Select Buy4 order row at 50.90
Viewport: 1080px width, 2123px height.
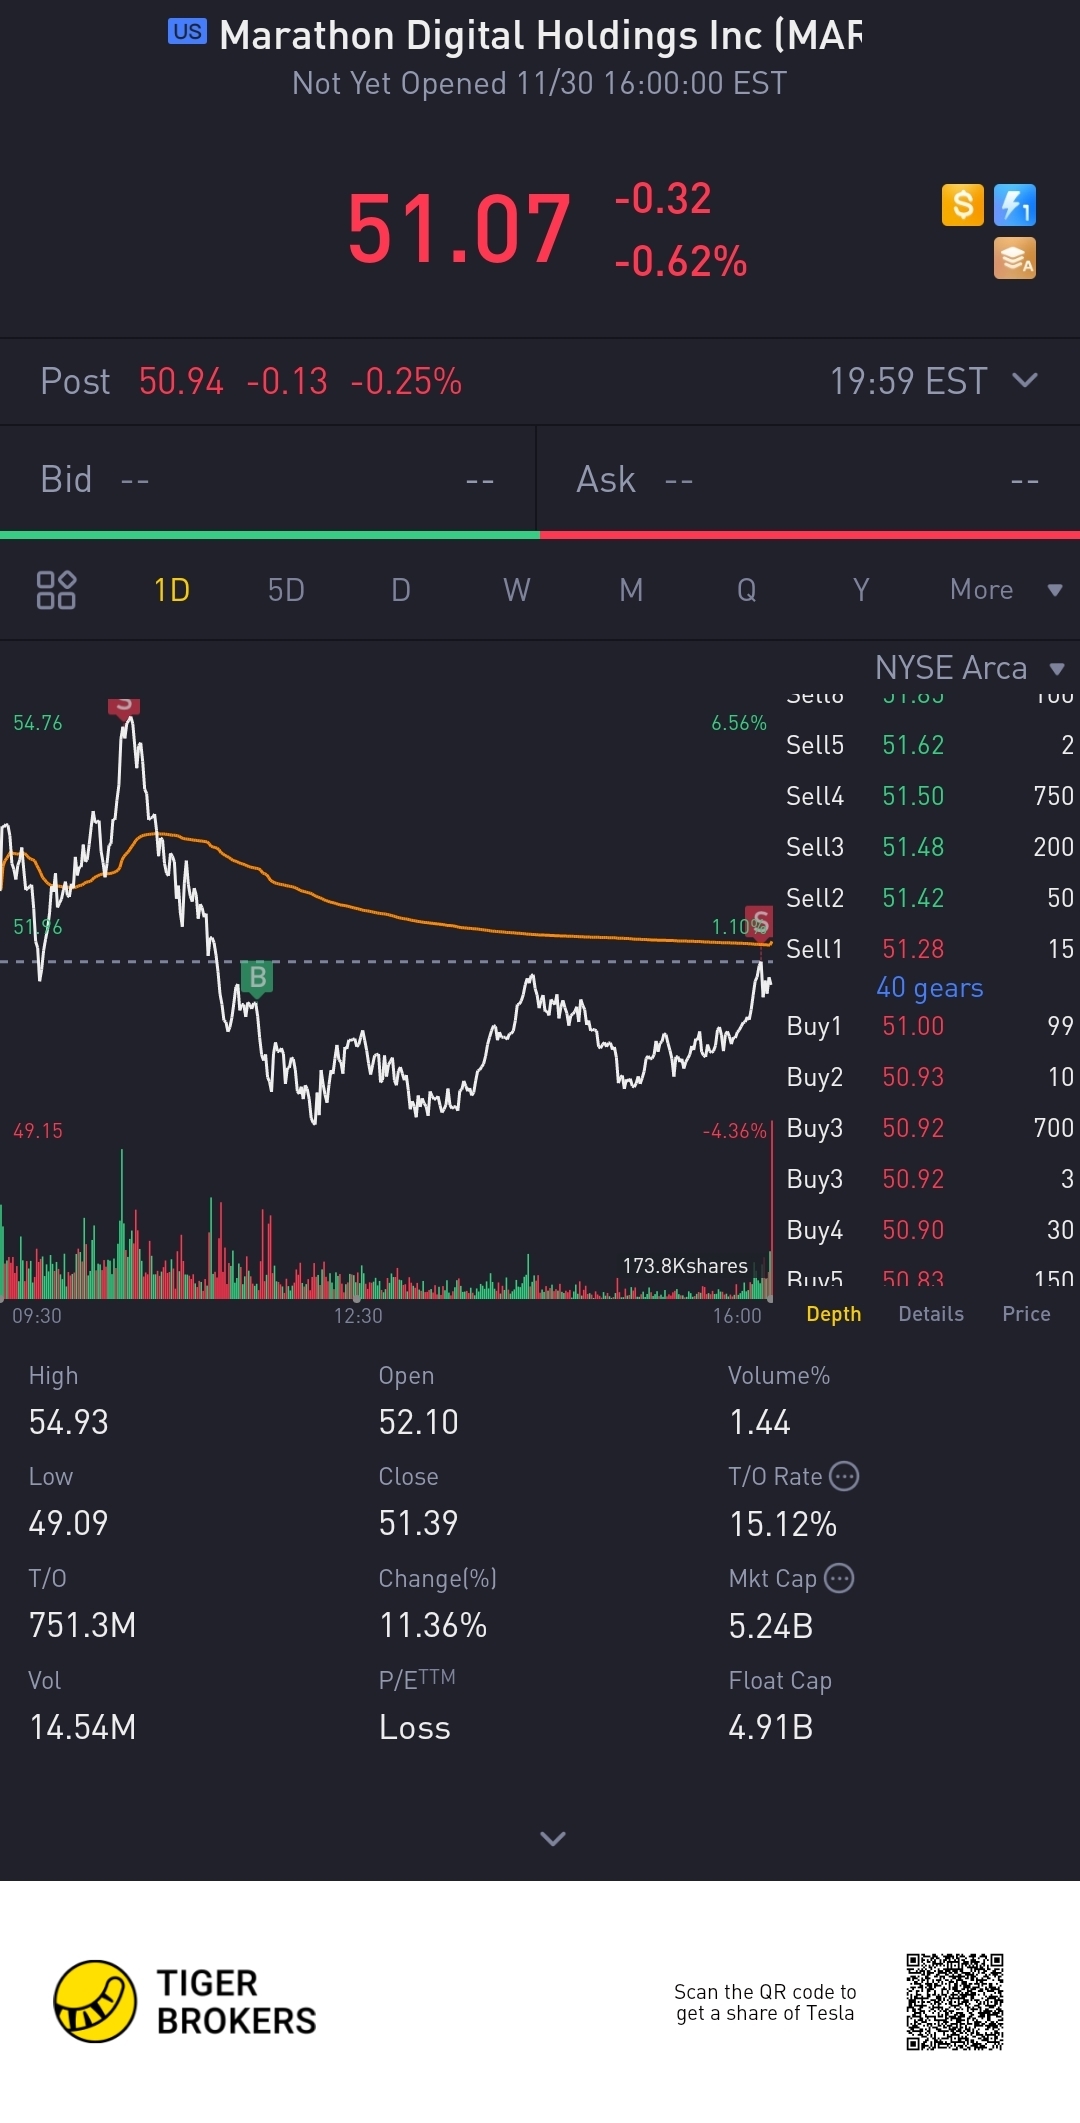pos(930,1230)
